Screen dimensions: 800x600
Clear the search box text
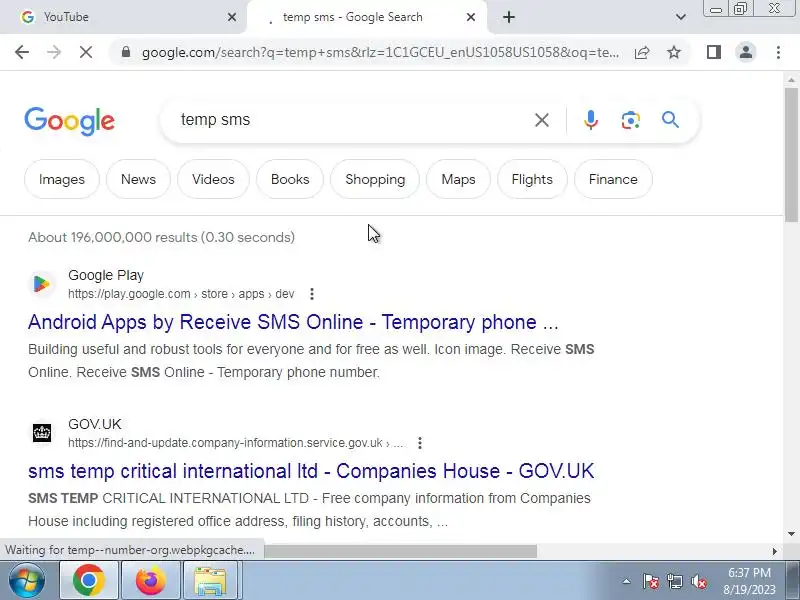pyautogui.click(x=542, y=120)
